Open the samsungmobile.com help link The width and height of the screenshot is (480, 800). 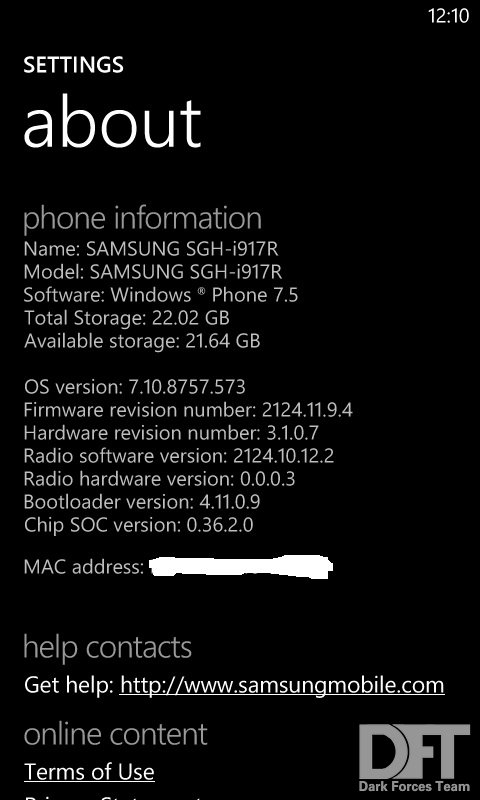point(282,685)
